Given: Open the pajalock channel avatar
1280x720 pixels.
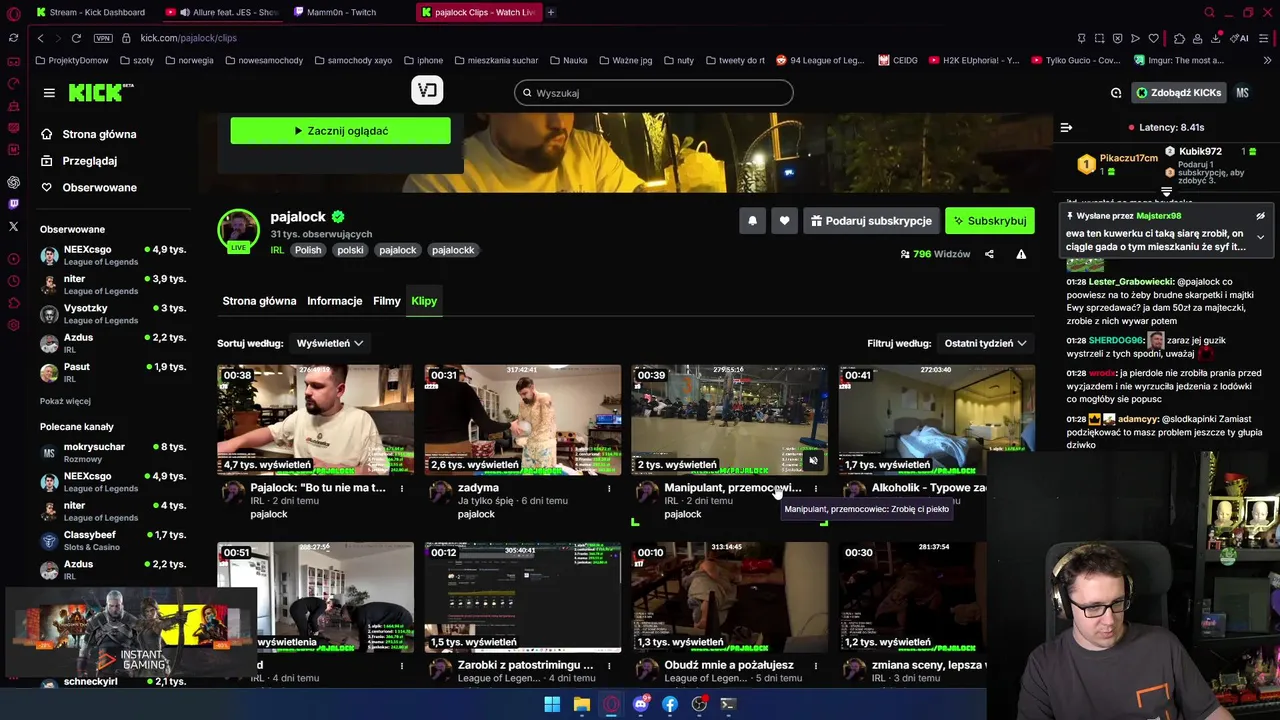Looking at the screenshot, I should pyautogui.click(x=239, y=230).
